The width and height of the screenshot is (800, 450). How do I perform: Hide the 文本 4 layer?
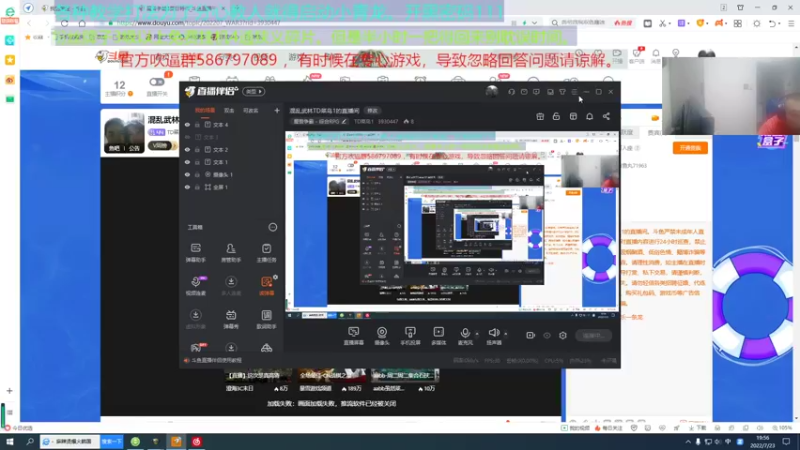(x=187, y=124)
